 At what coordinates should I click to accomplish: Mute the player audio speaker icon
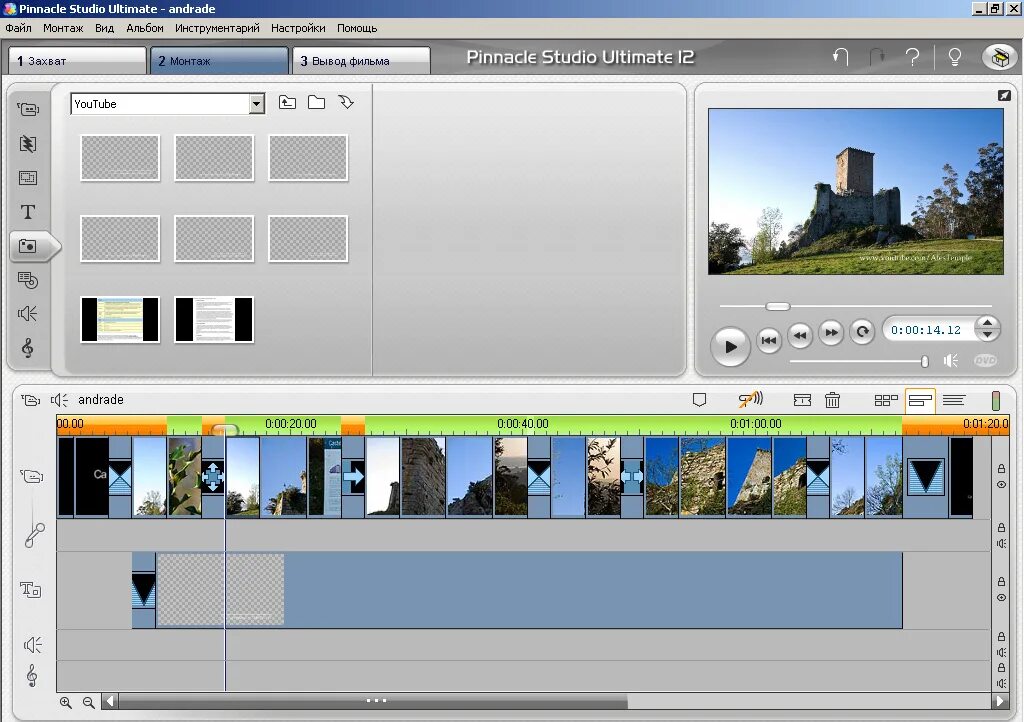point(951,360)
